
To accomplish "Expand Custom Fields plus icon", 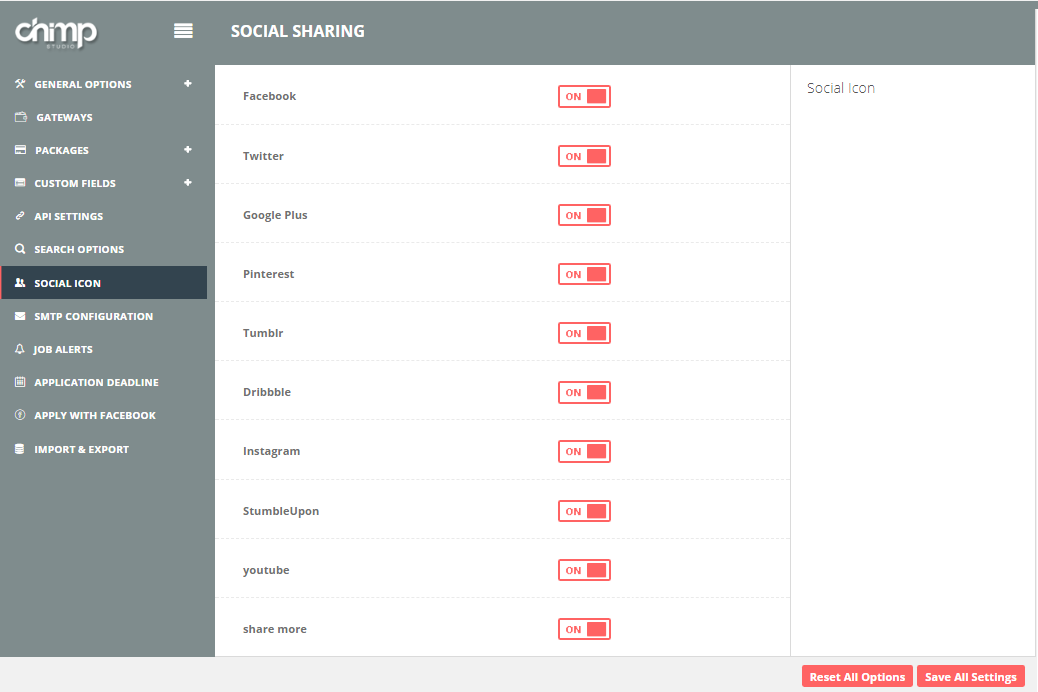I will (188, 183).
